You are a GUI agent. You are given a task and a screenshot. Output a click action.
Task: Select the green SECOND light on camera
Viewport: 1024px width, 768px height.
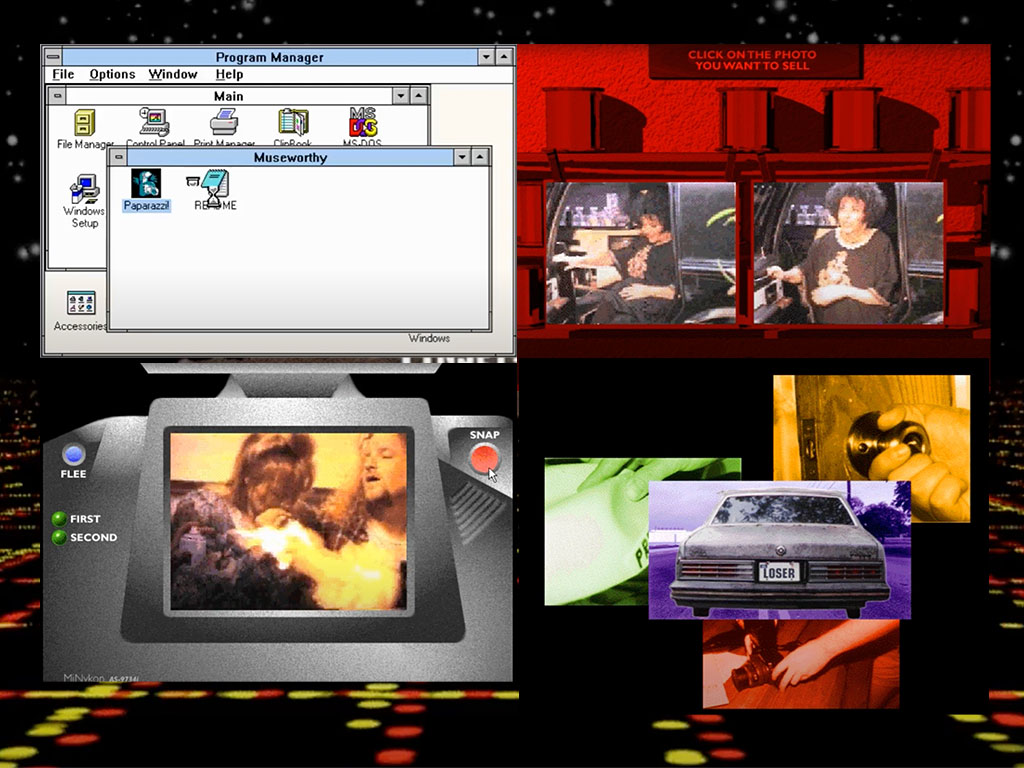pos(59,538)
